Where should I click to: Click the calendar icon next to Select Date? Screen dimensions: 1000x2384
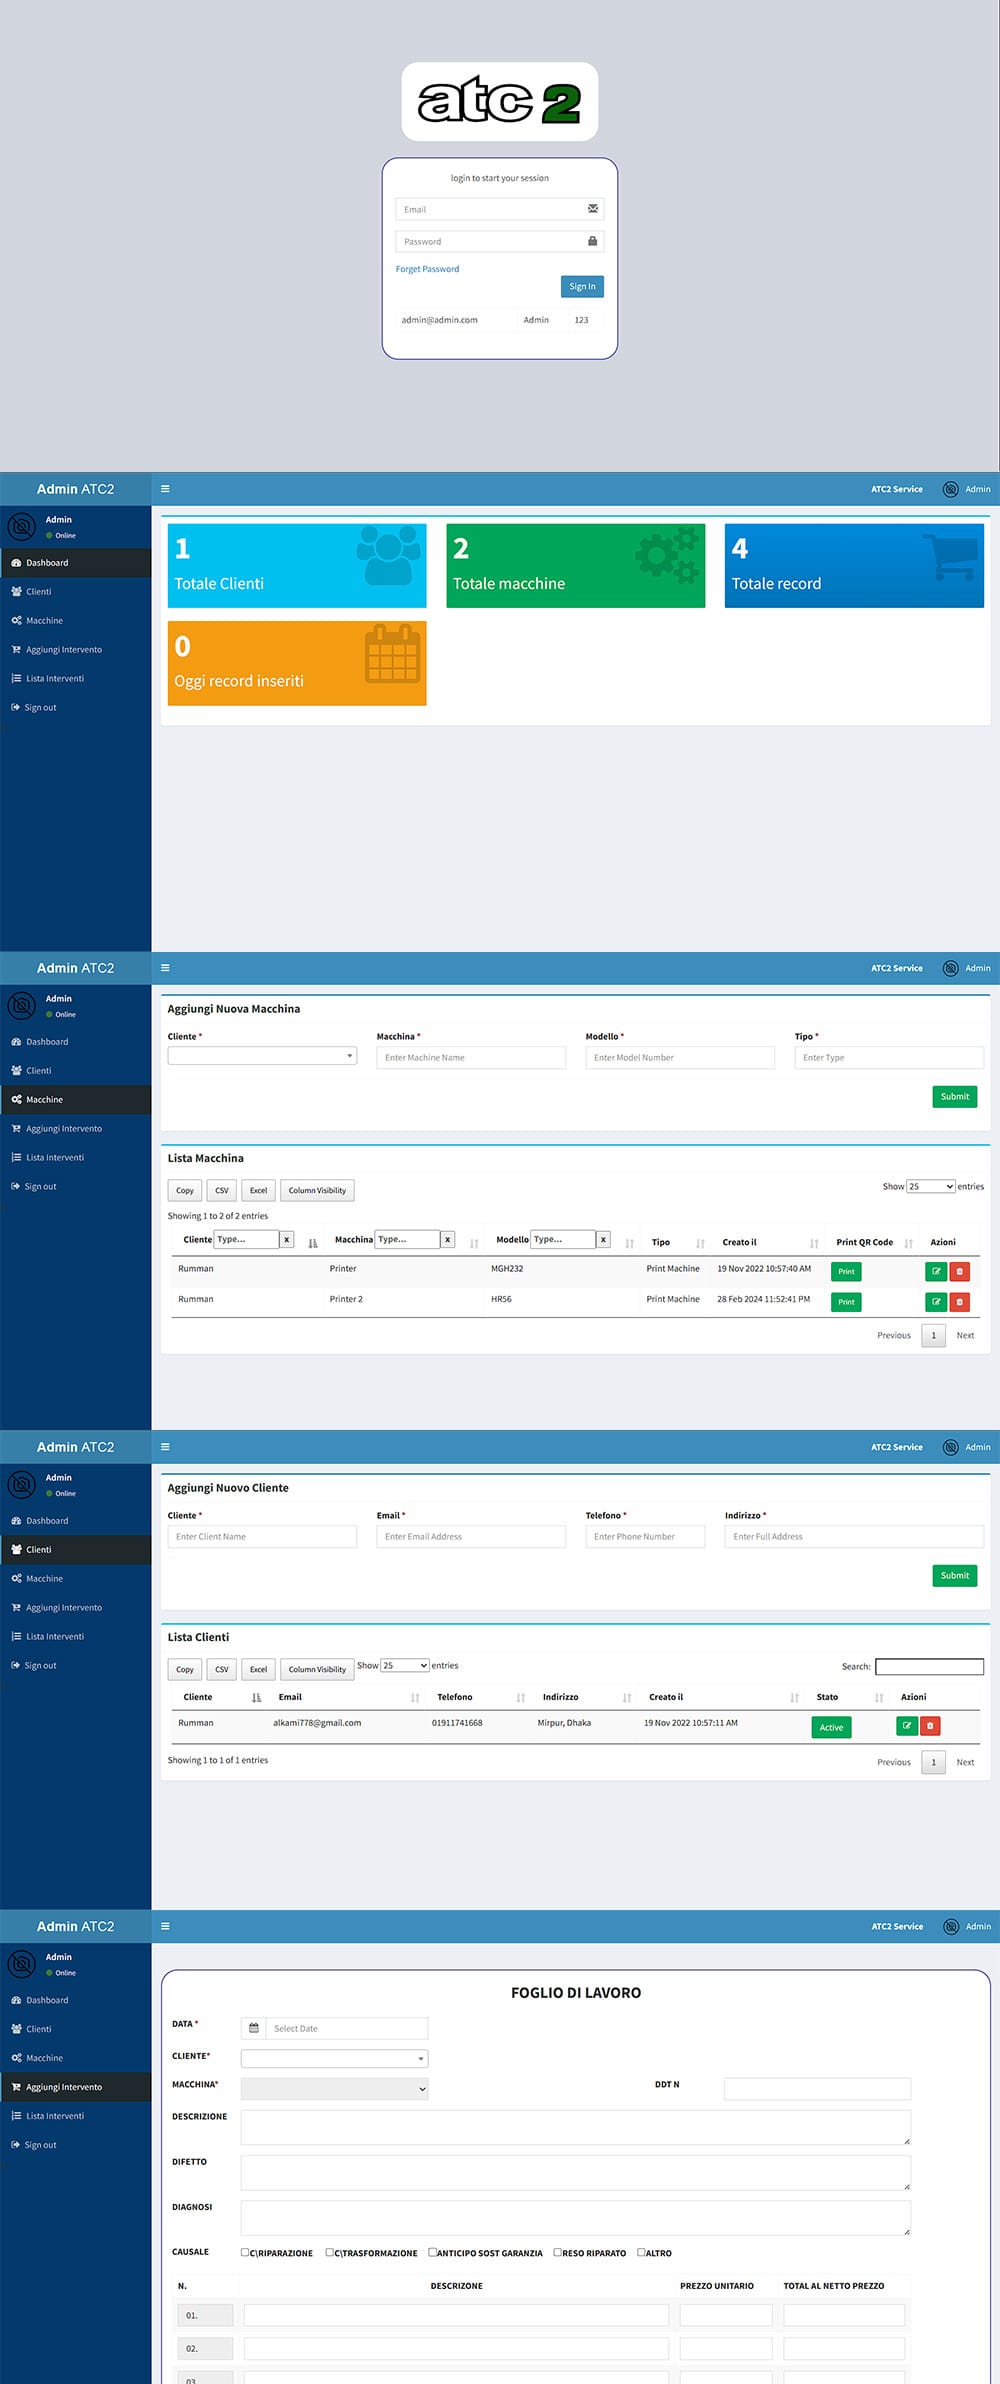coord(254,2028)
